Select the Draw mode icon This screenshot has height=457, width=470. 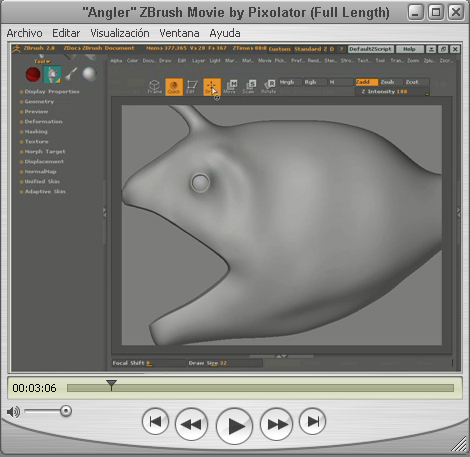(x=212, y=87)
